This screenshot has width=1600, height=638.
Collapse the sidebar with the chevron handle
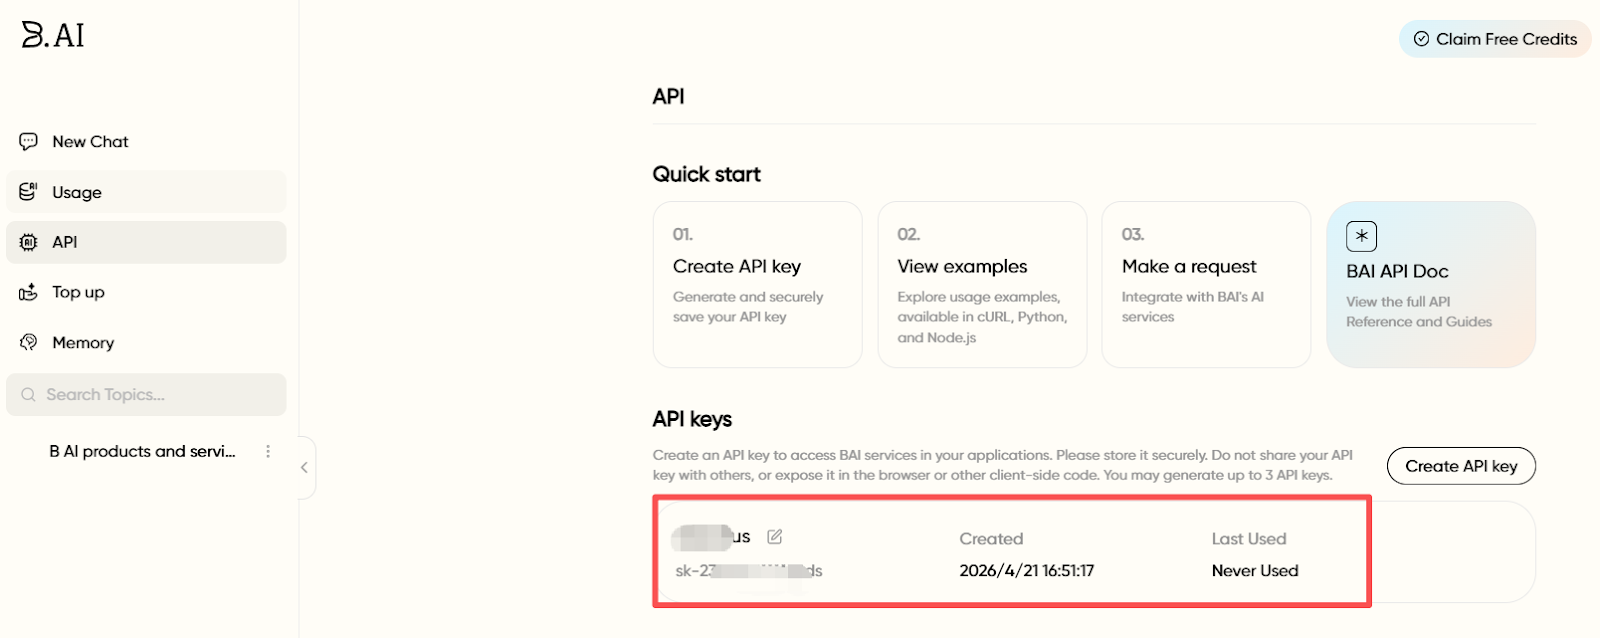304,467
